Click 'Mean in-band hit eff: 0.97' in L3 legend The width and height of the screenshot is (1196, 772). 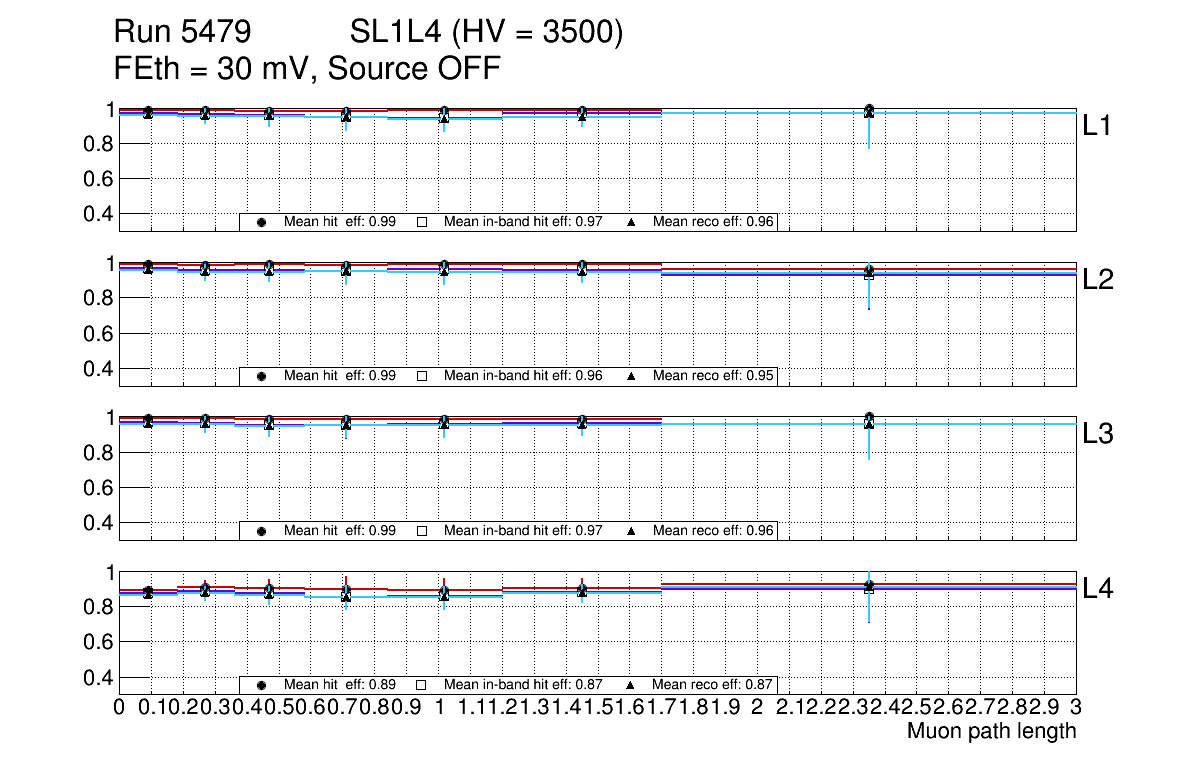(x=523, y=531)
